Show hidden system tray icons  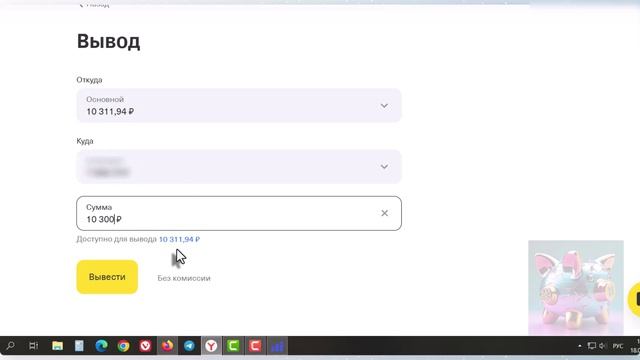point(580,346)
